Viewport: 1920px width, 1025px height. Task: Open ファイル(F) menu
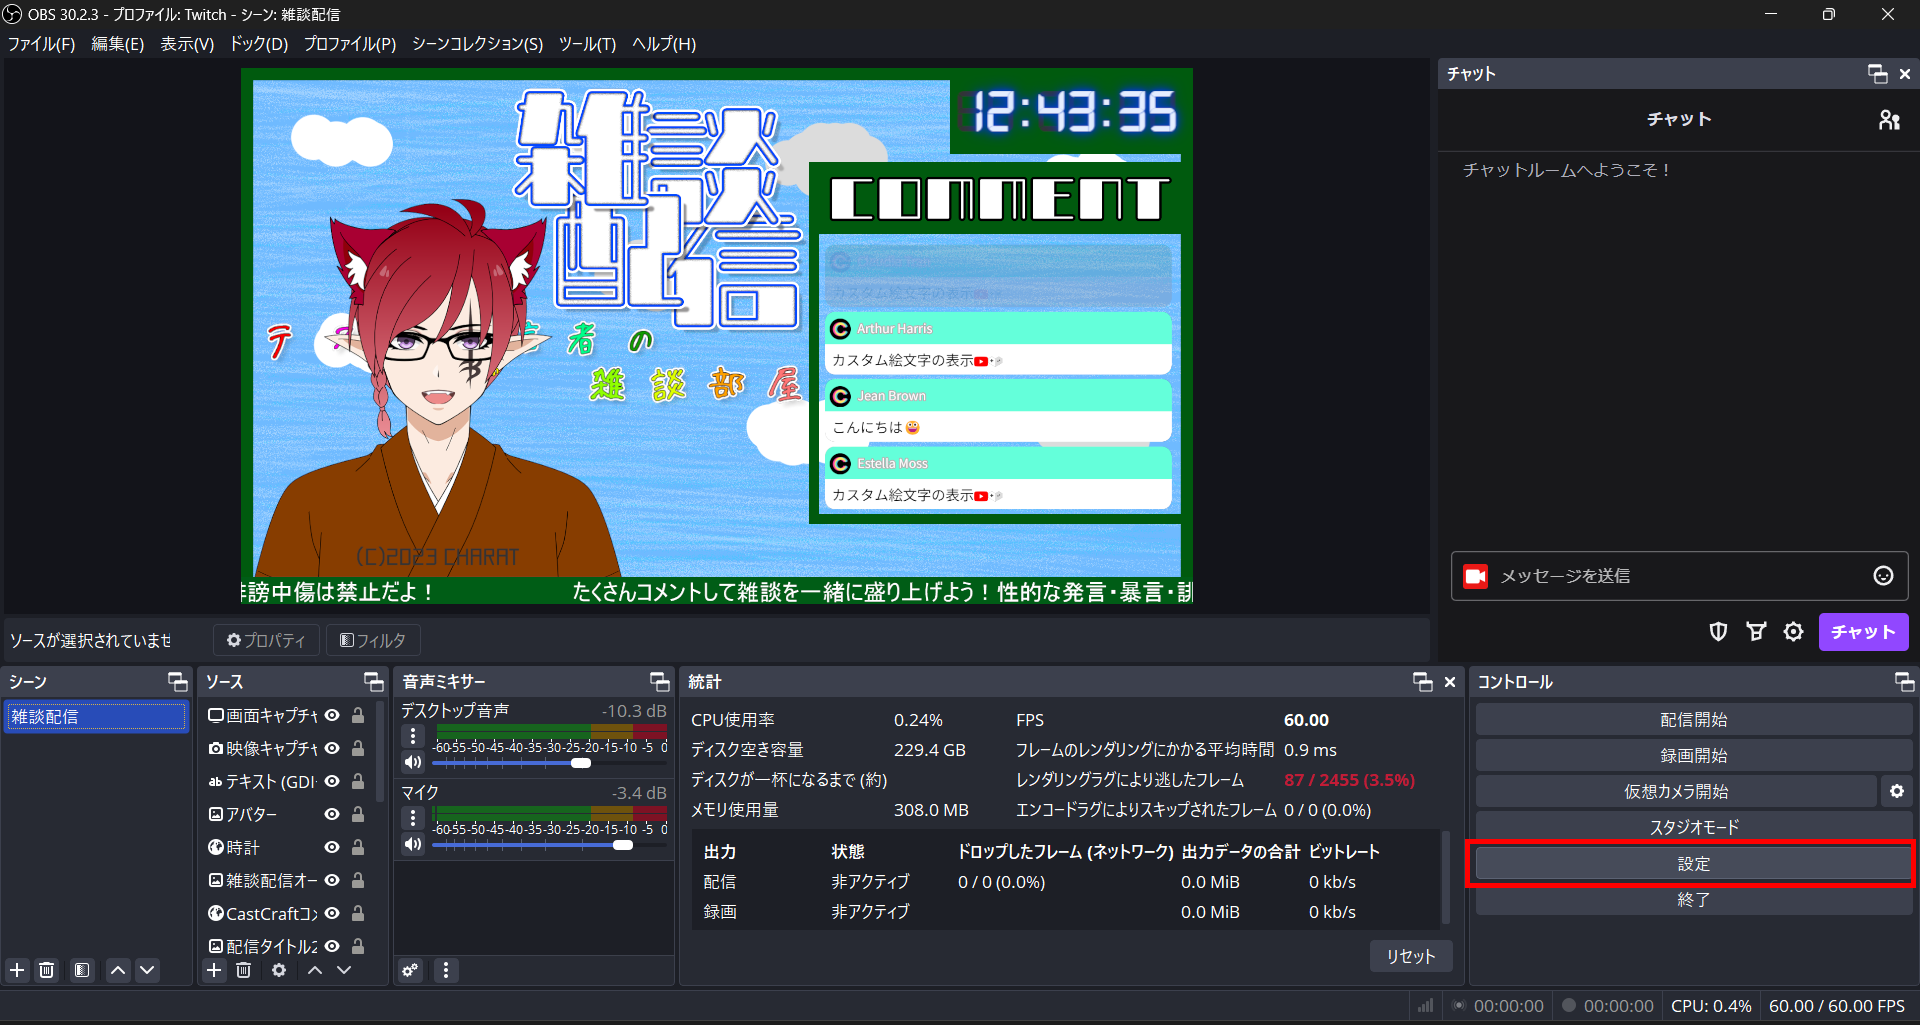[41, 44]
